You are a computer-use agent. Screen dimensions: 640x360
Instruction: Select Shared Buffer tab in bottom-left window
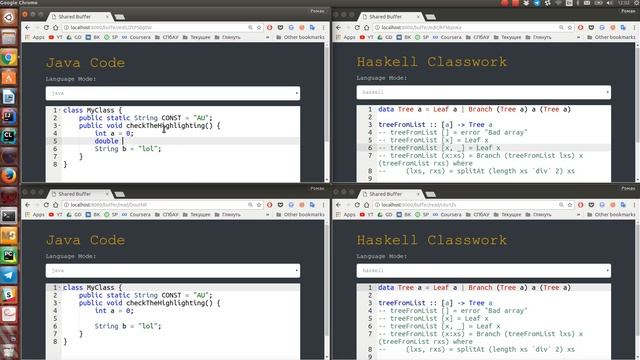pyautogui.click(x=80, y=194)
